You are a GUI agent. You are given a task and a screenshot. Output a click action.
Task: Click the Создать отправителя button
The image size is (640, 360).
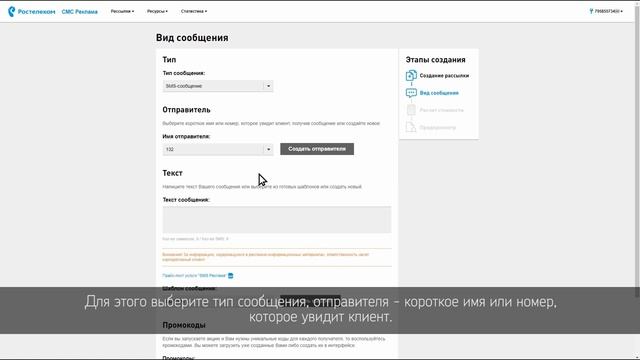pos(317,149)
